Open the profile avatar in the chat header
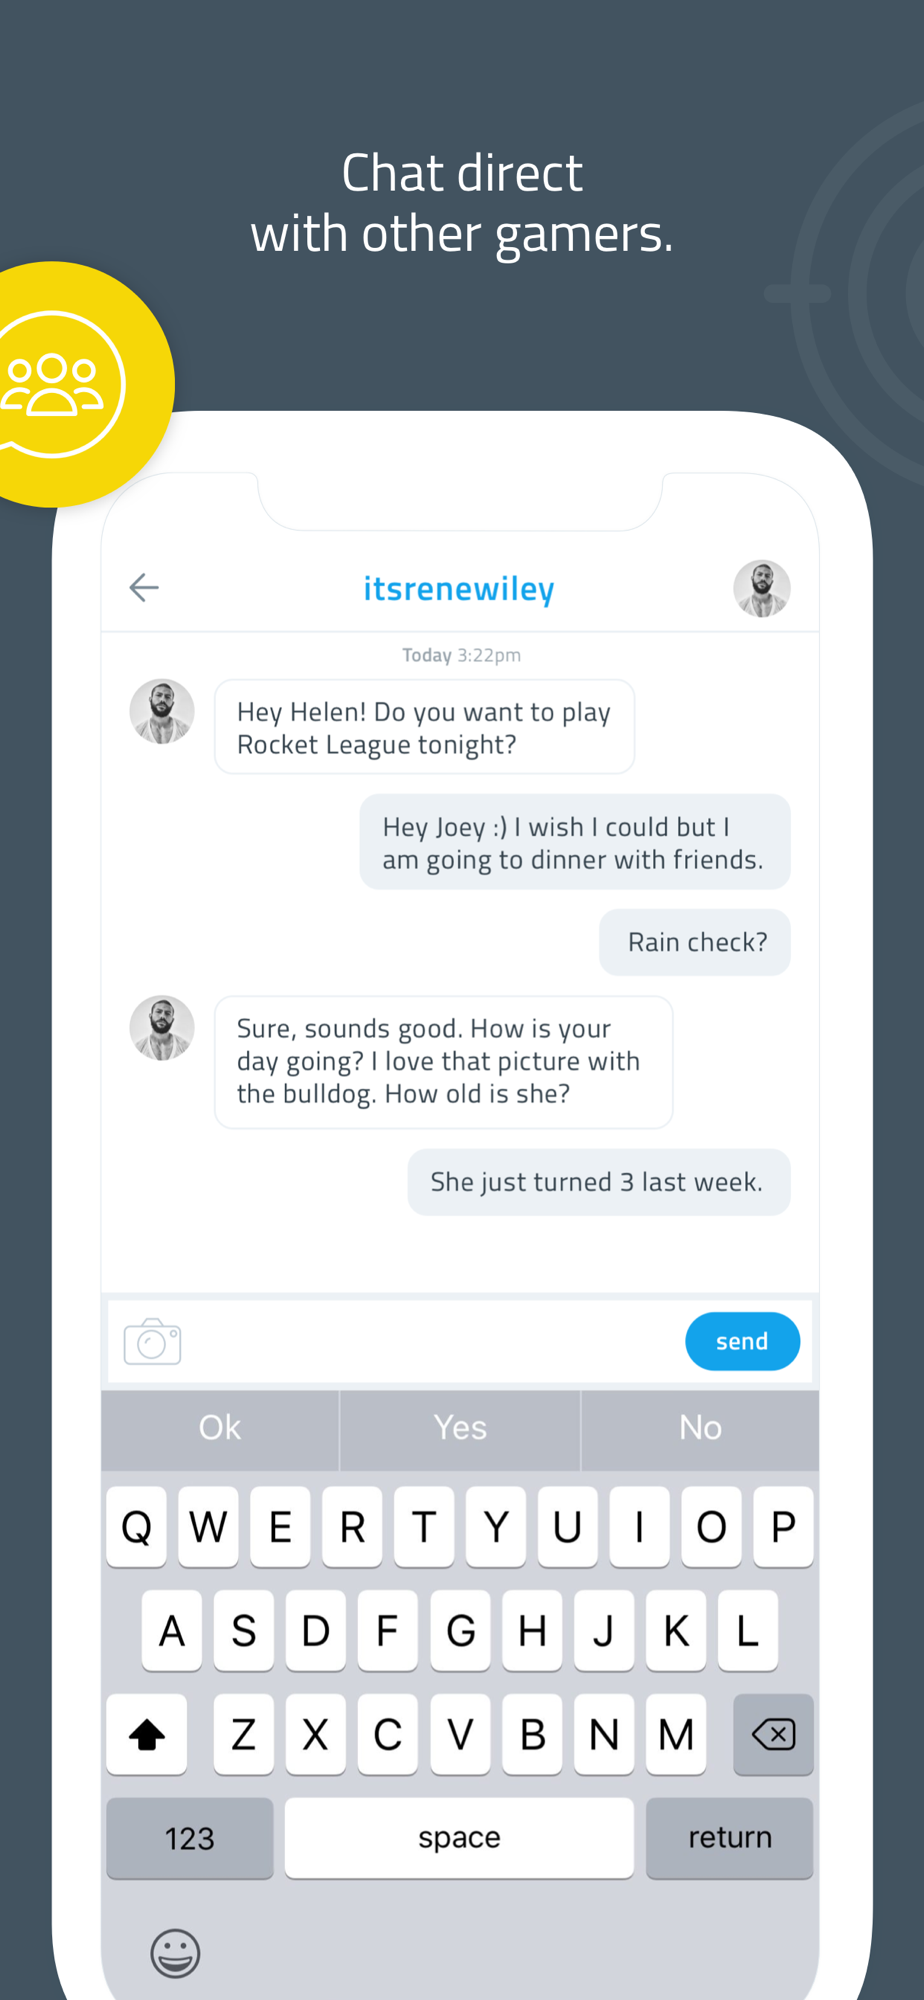 pyautogui.click(x=762, y=588)
